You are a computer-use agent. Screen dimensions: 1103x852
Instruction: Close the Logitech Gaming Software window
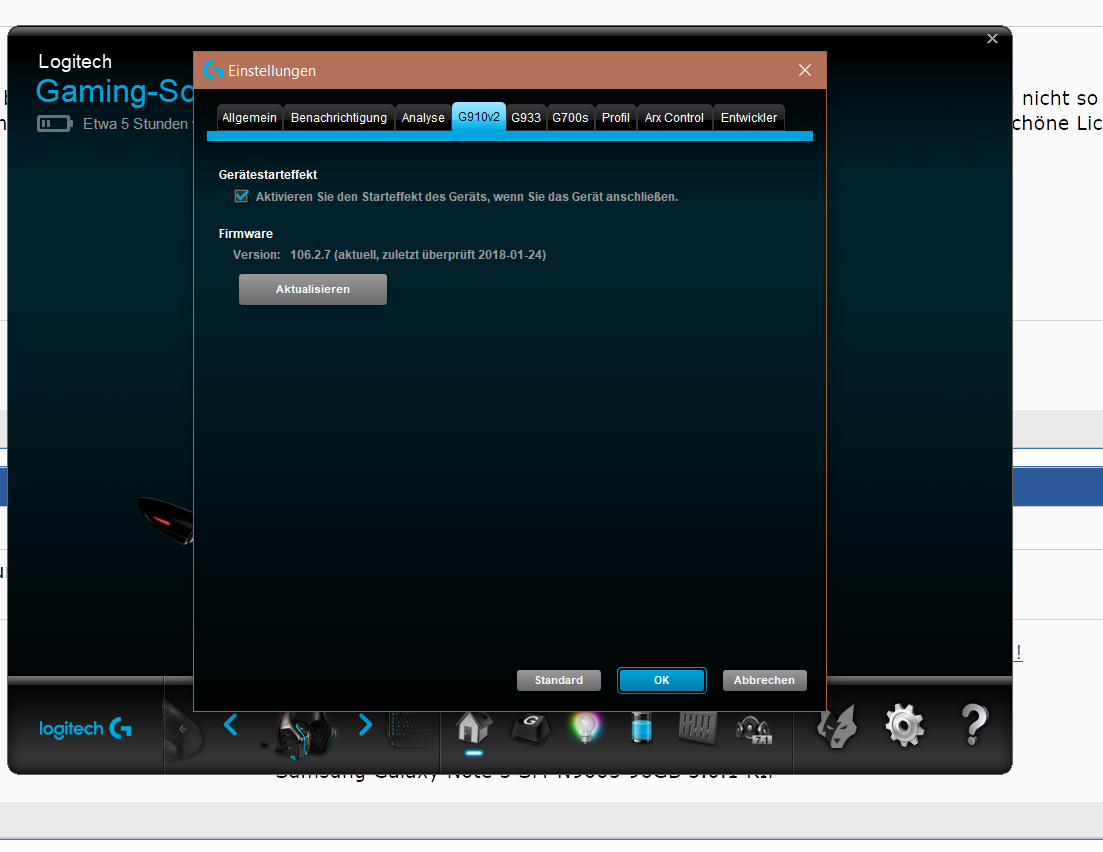pos(992,39)
